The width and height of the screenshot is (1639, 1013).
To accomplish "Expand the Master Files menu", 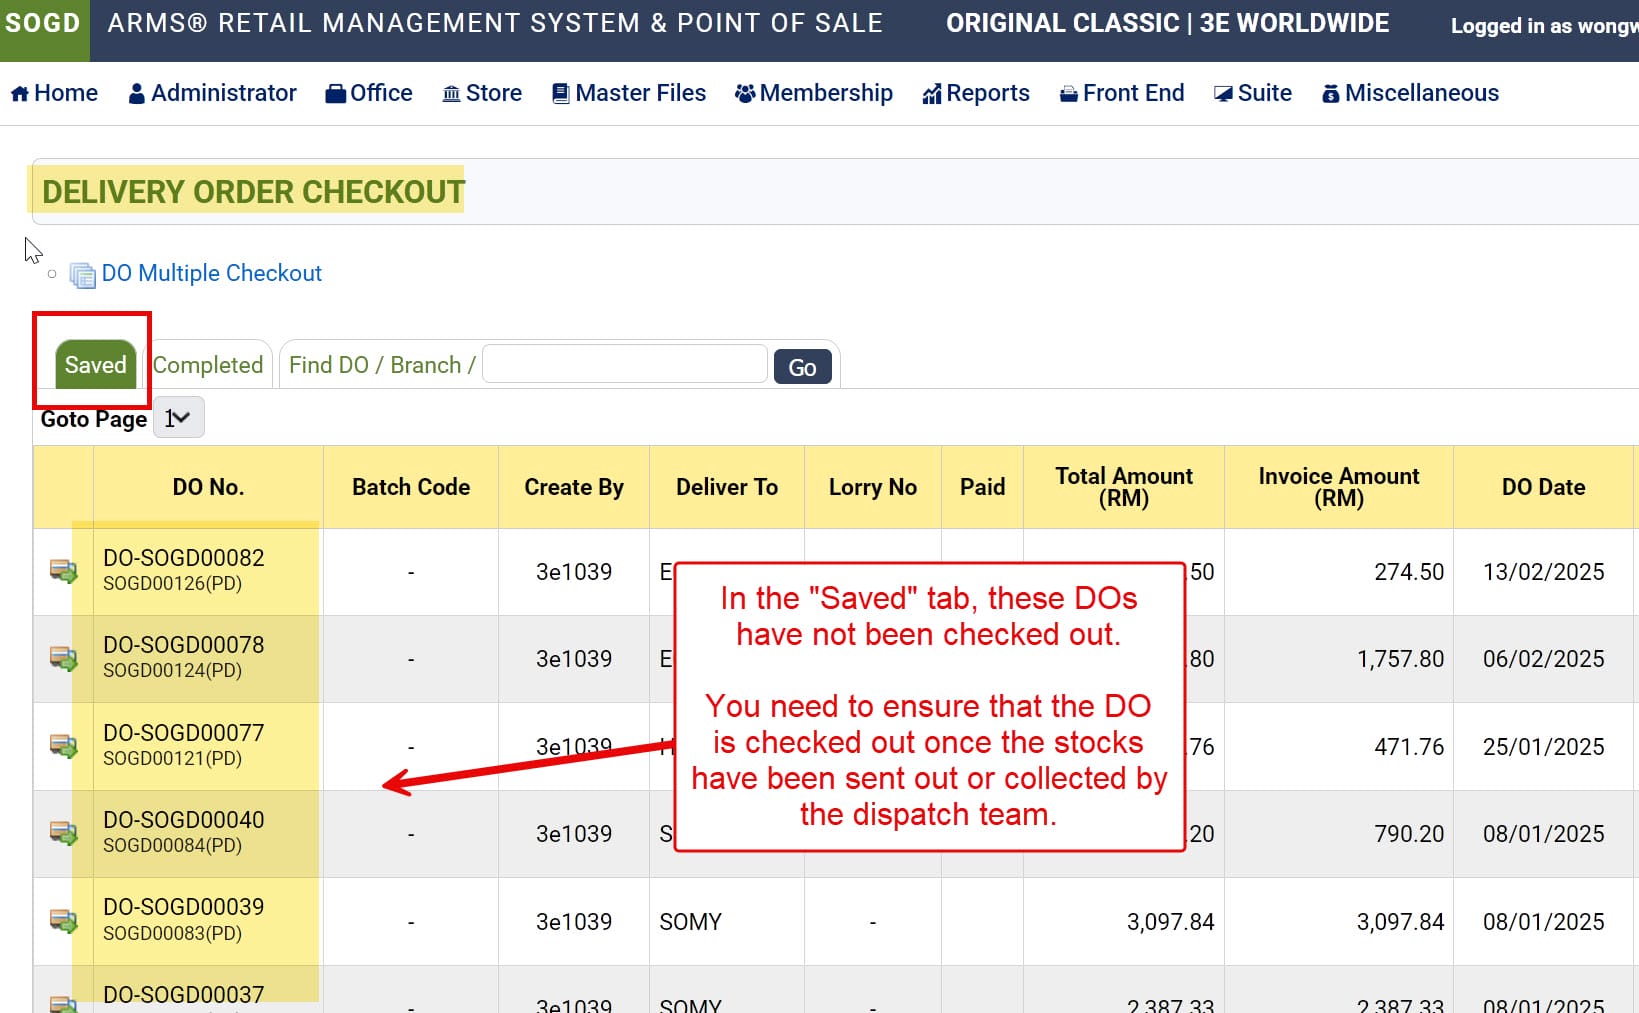I will click(x=629, y=93).
